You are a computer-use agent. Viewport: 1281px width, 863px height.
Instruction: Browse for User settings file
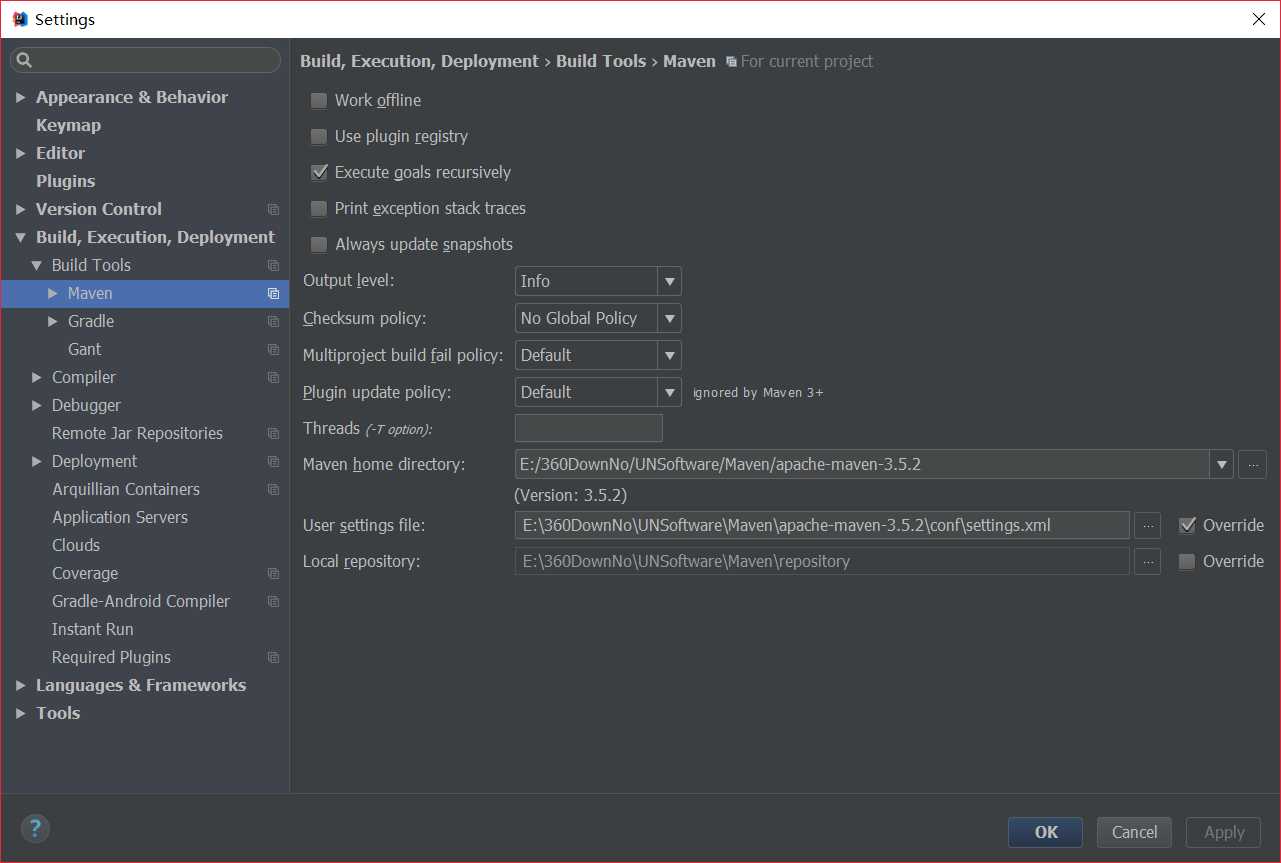1148,525
